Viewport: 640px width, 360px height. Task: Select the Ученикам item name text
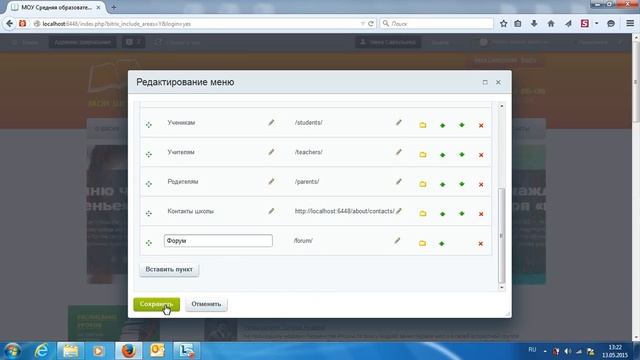pos(181,122)
